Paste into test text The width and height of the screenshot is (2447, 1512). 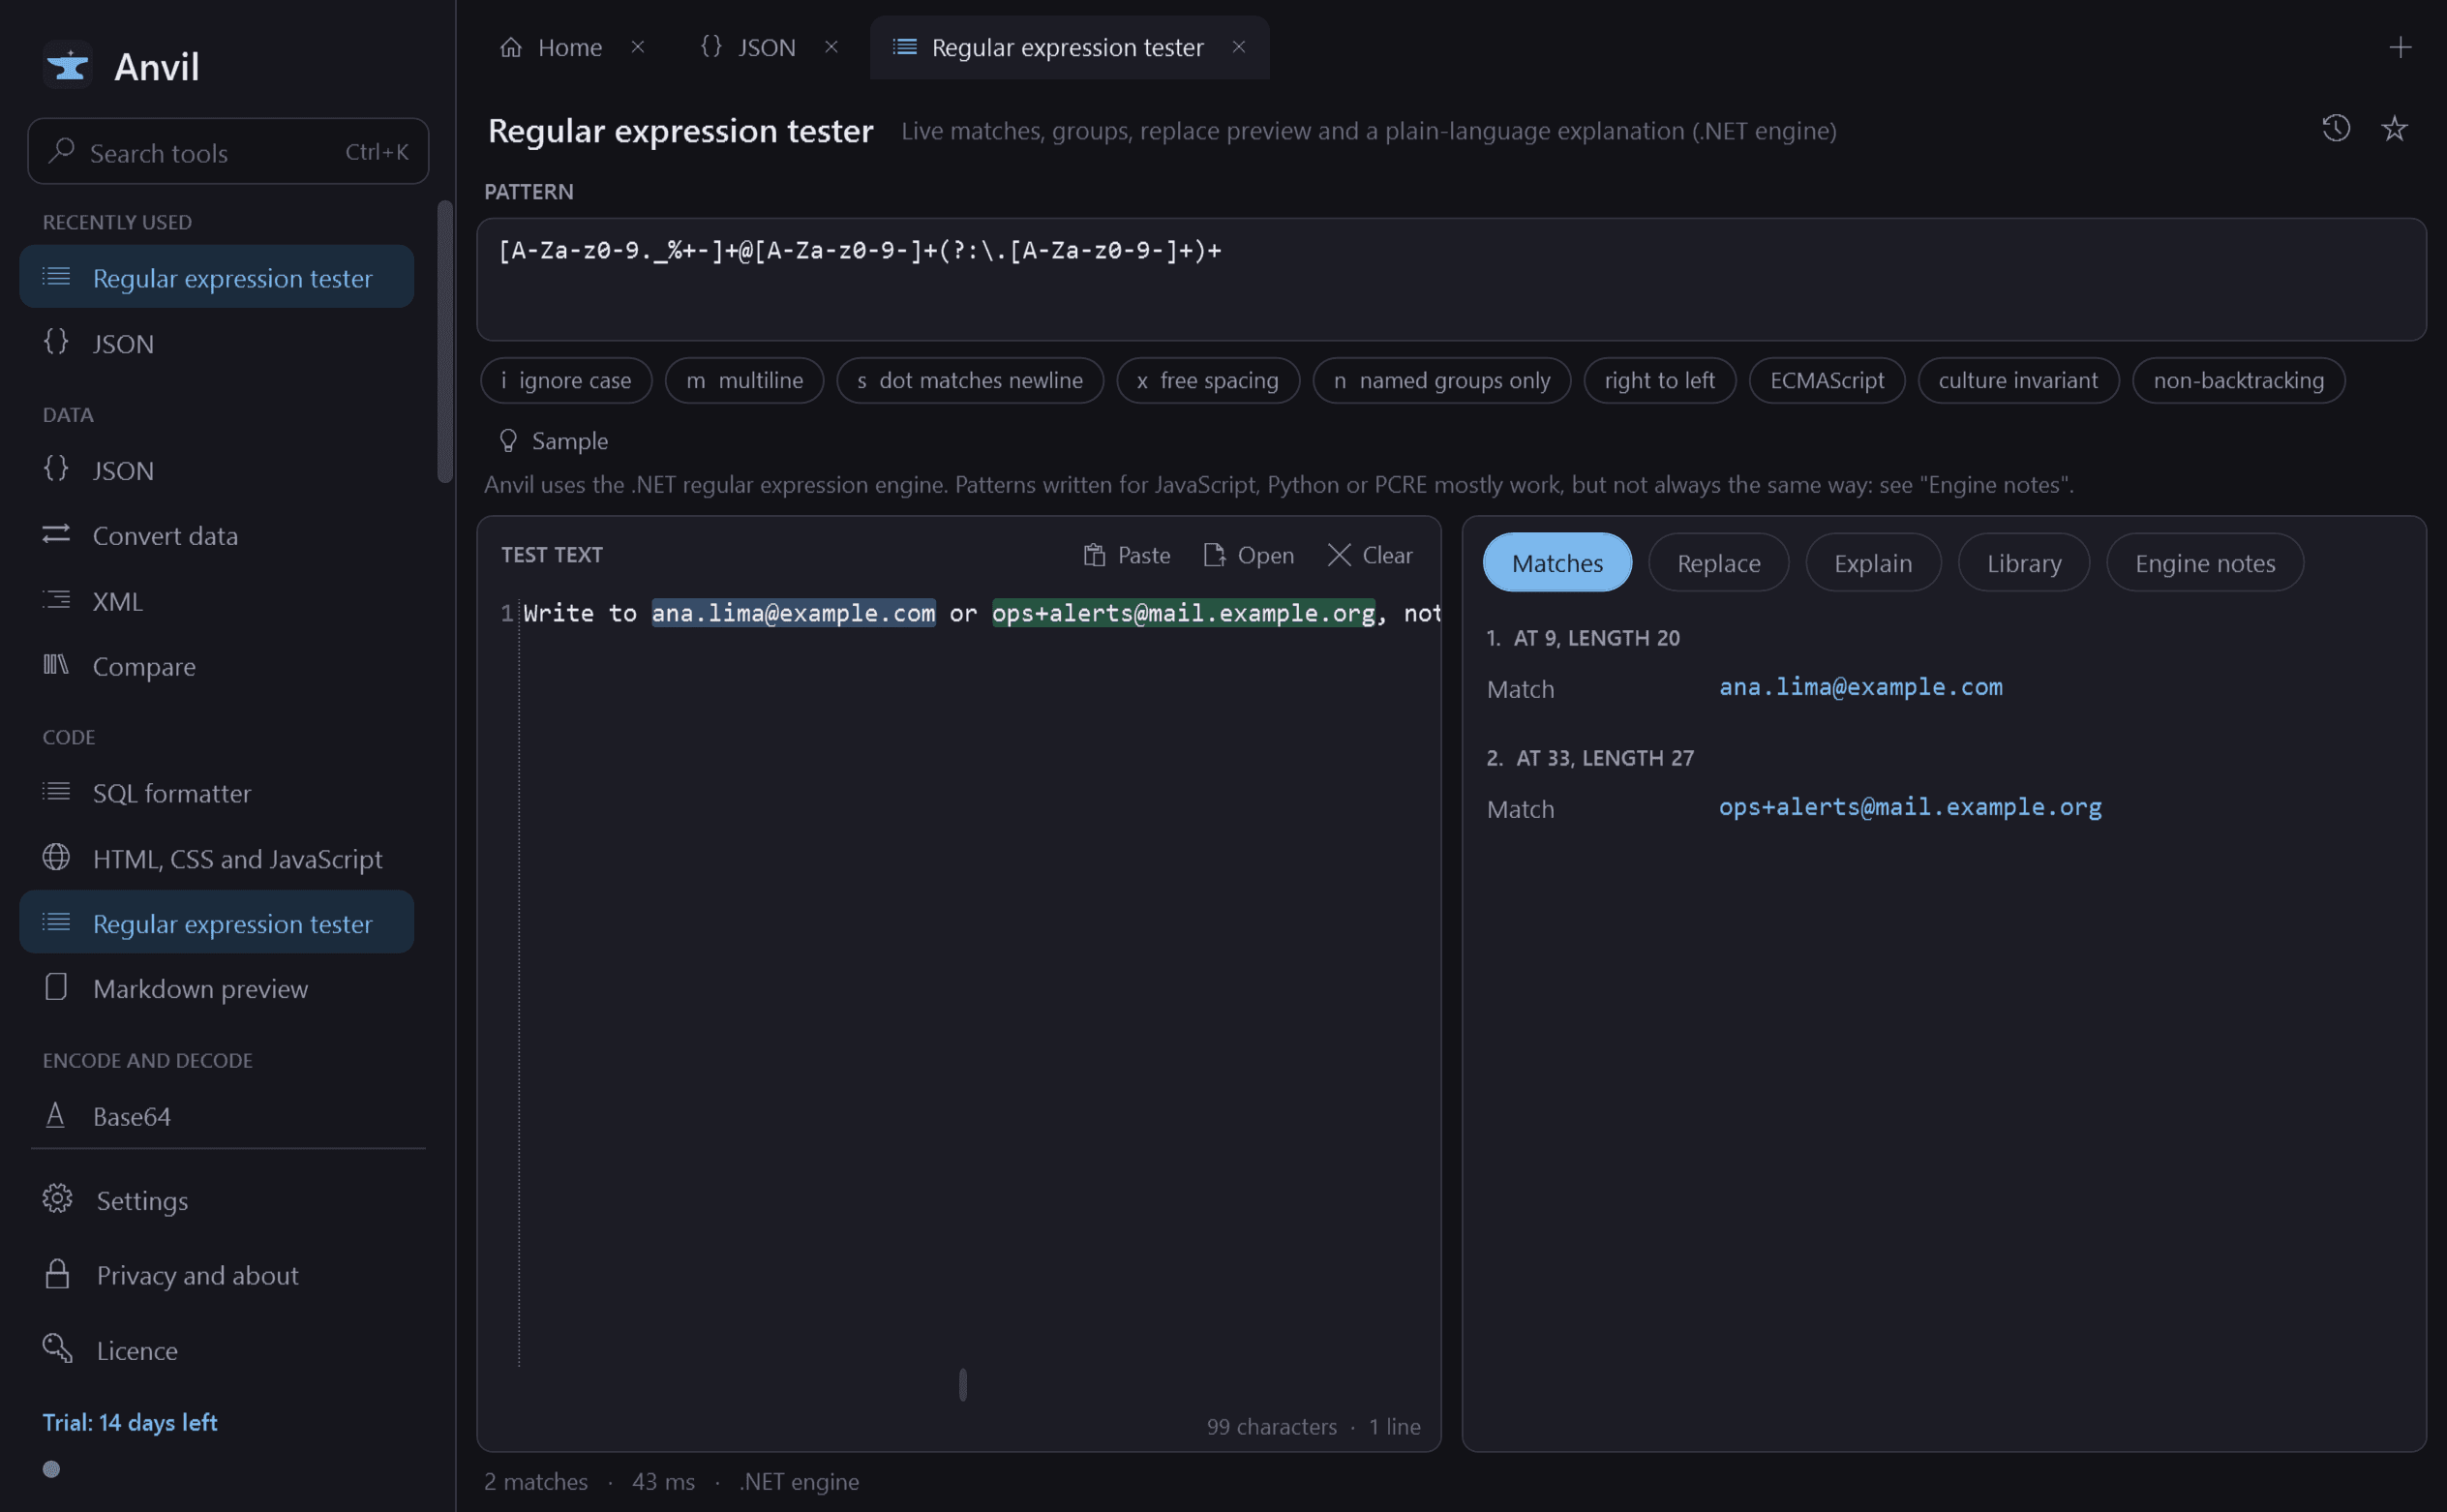coord(1127,555)
